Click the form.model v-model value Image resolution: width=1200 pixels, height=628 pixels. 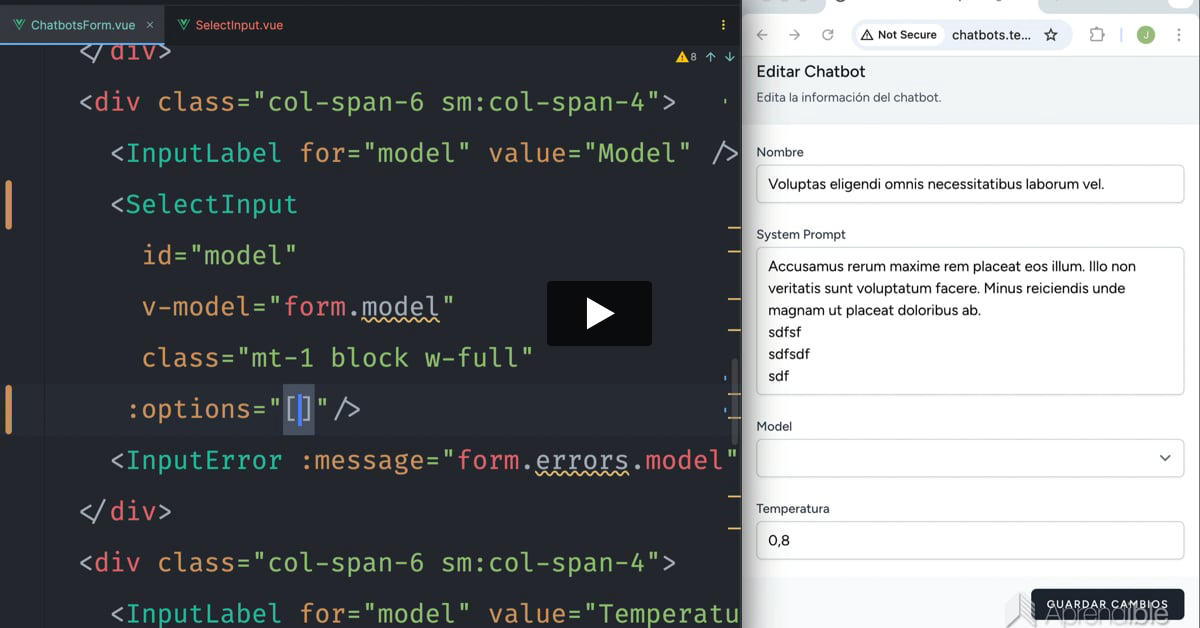tap(361, 307)
